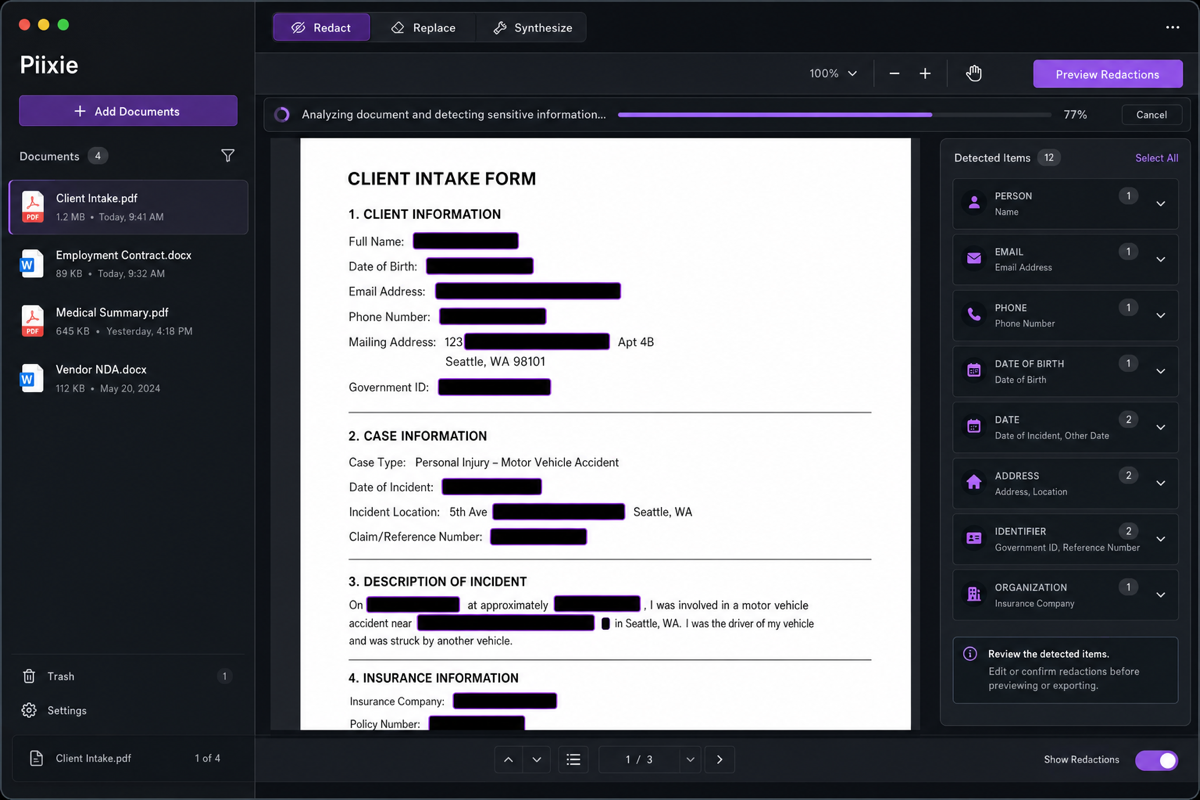Open the three-dot more options menu
Image resolution: width=1200 pixels, height=800 pixels.
pyautogui.click(x=1173, y=28)
